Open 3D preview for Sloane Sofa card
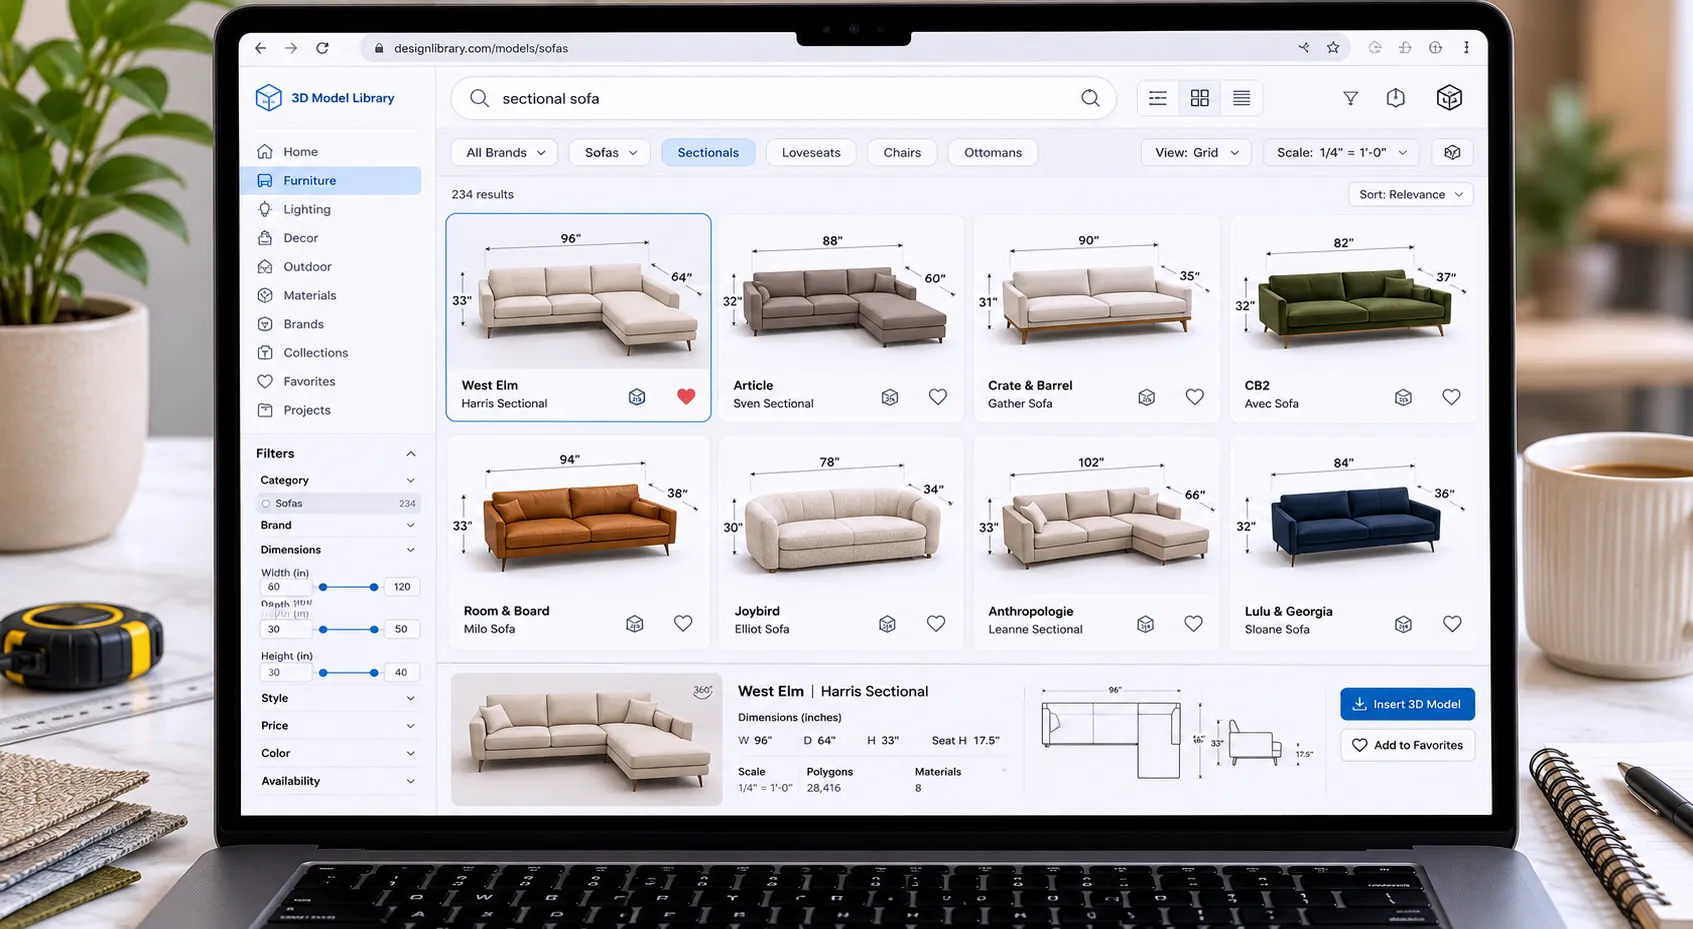Screen dimensions: 1693x929 tap(1404, 624)
